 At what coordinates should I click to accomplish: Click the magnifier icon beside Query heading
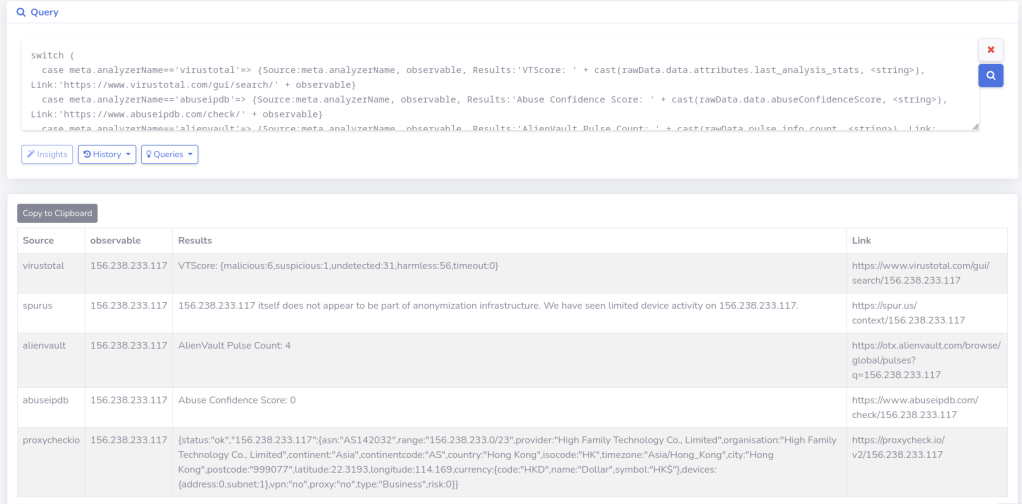click(x=20, y=13)
